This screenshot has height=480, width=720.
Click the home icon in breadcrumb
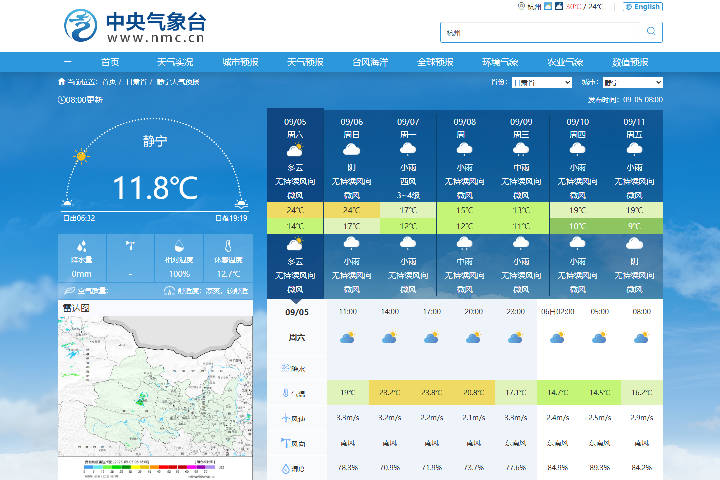point(62,82)
